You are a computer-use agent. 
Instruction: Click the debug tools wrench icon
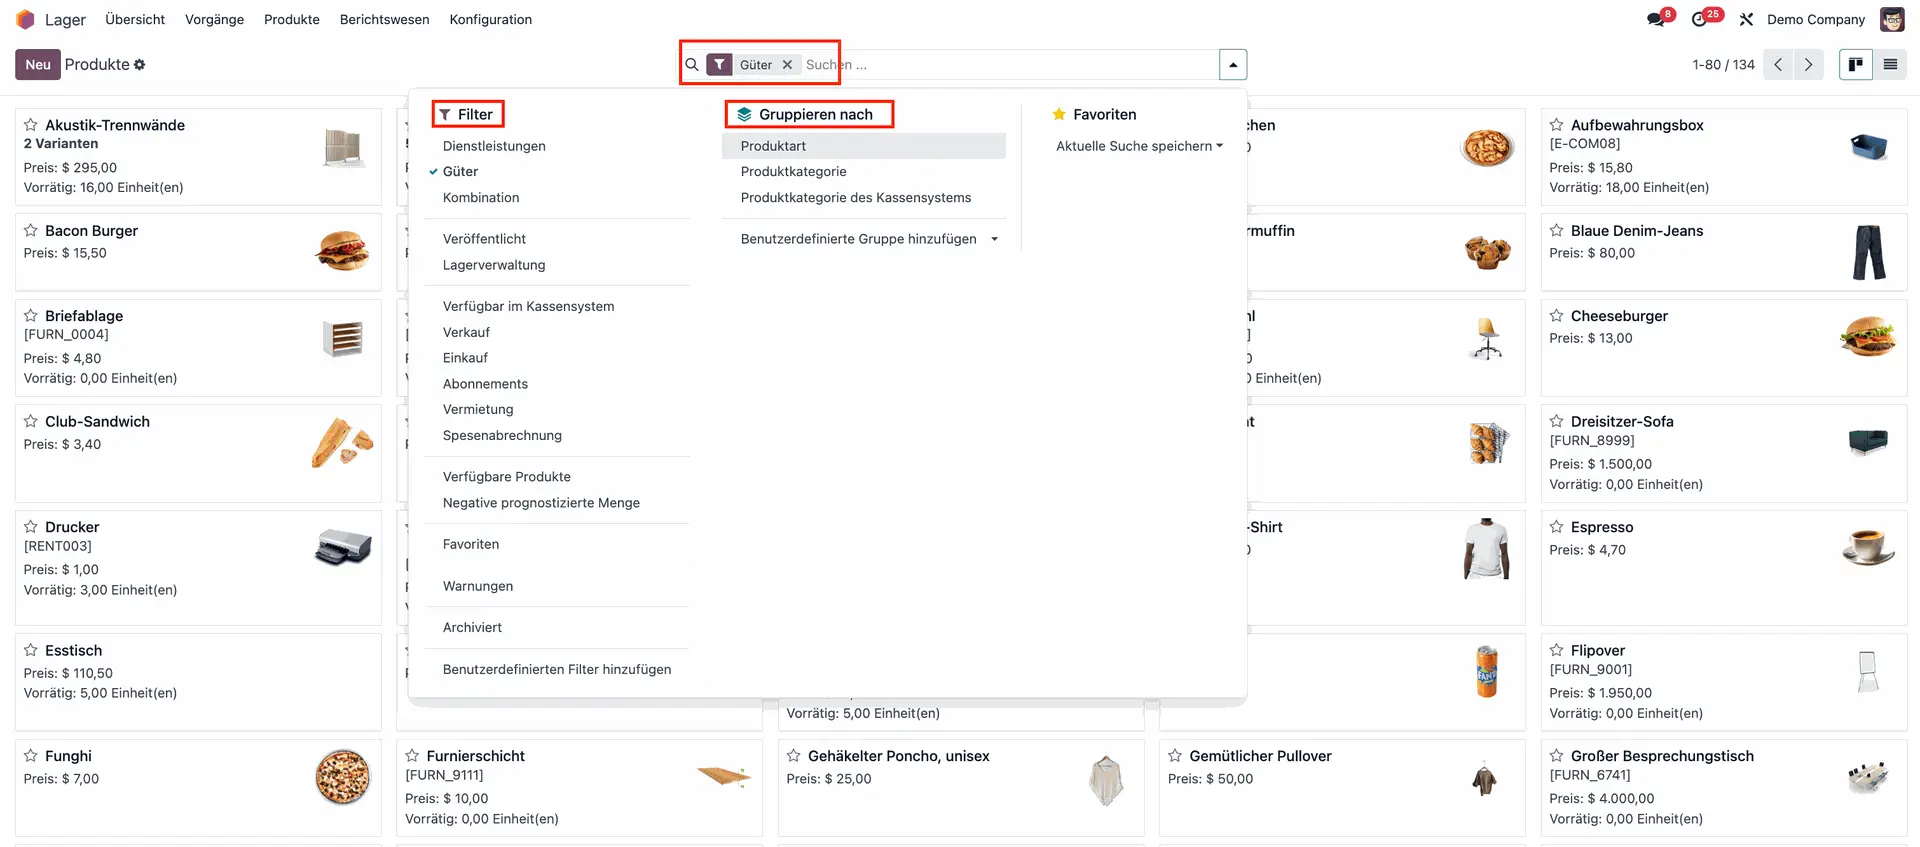1746,19
